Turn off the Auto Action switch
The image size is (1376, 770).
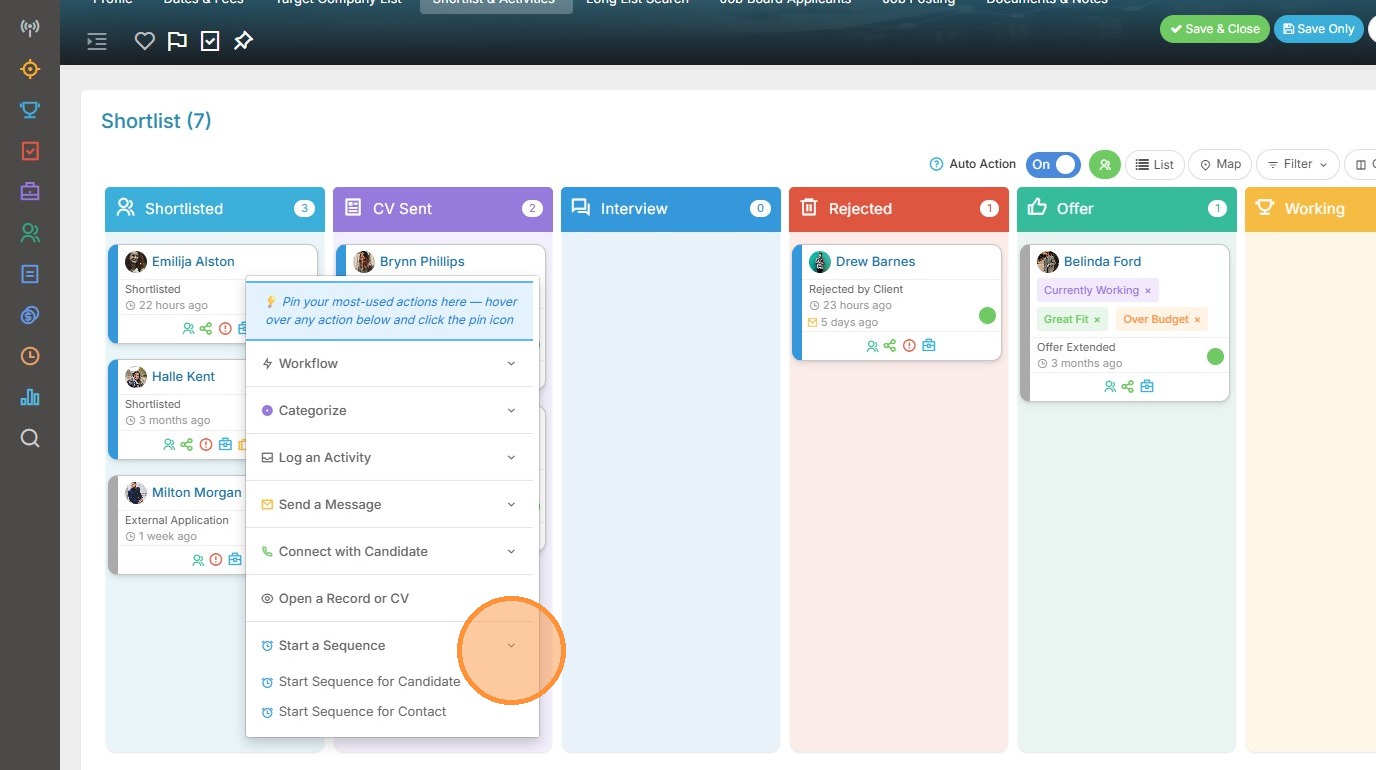1053,165
